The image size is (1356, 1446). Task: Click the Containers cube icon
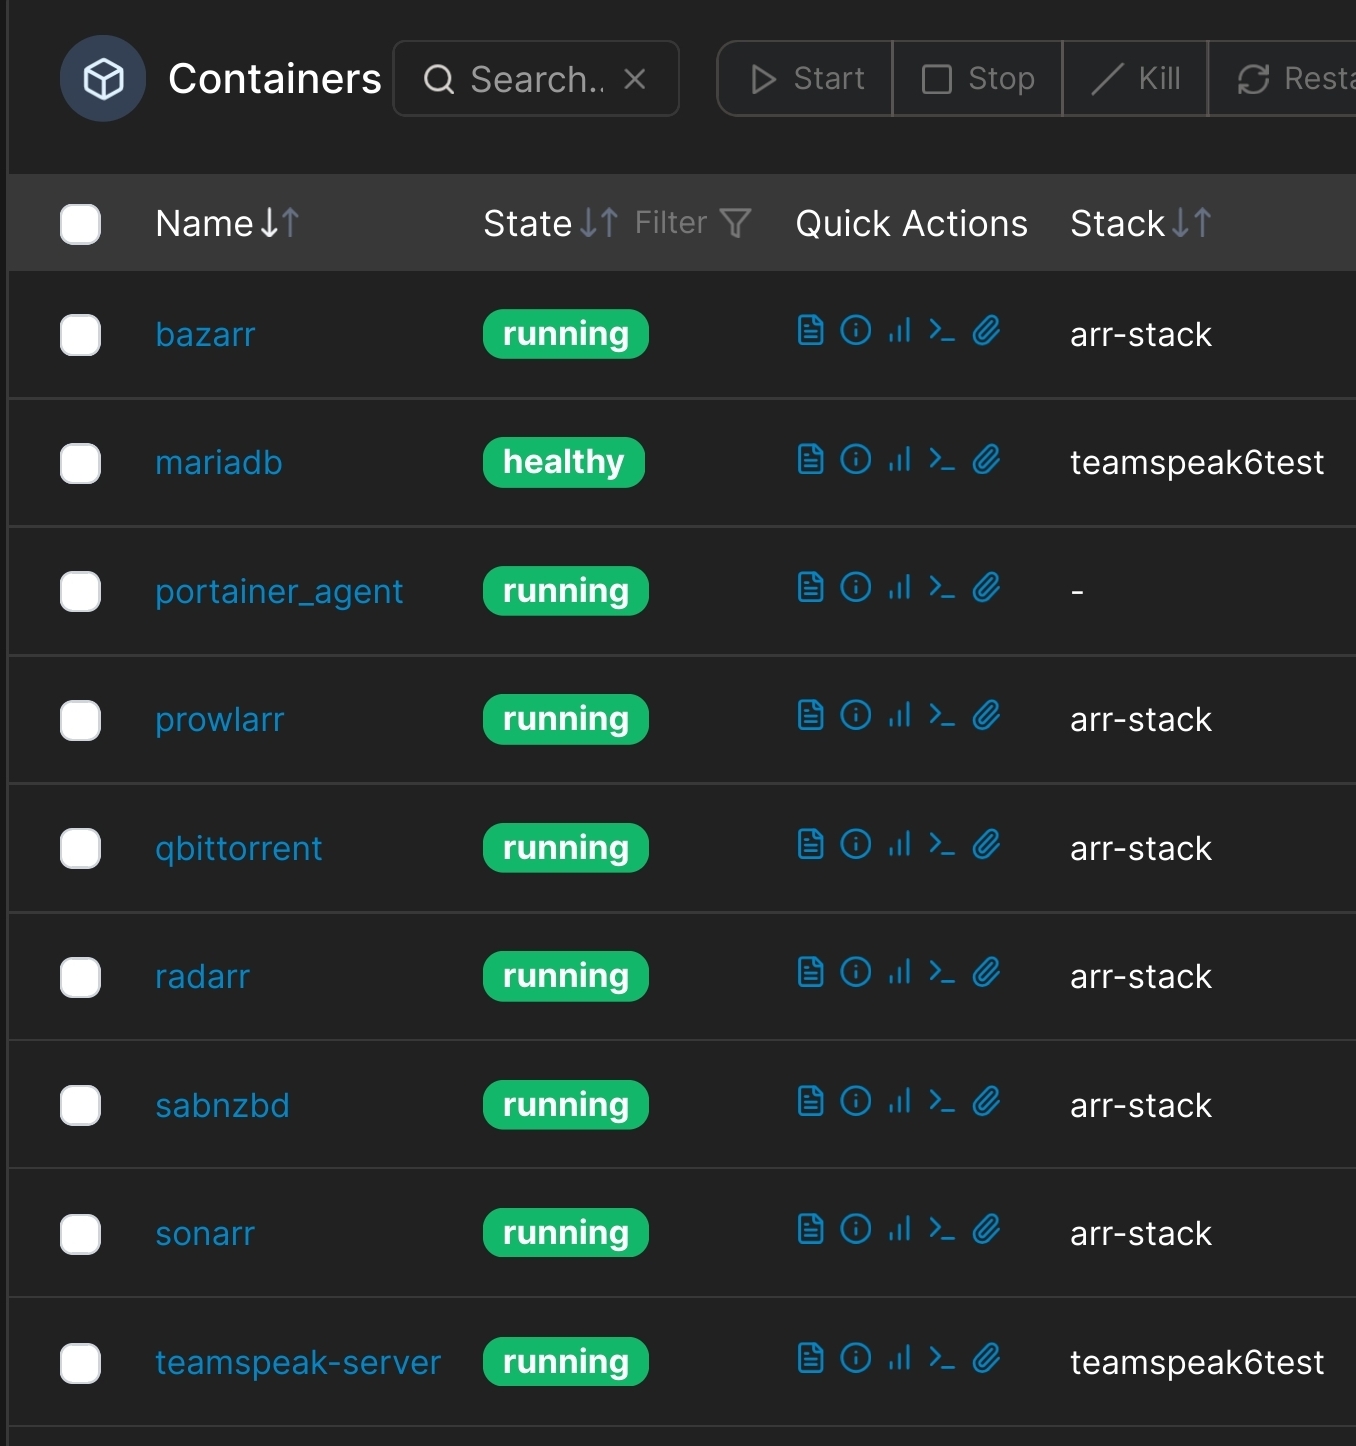pyautogui.click(x=103, y=78)
